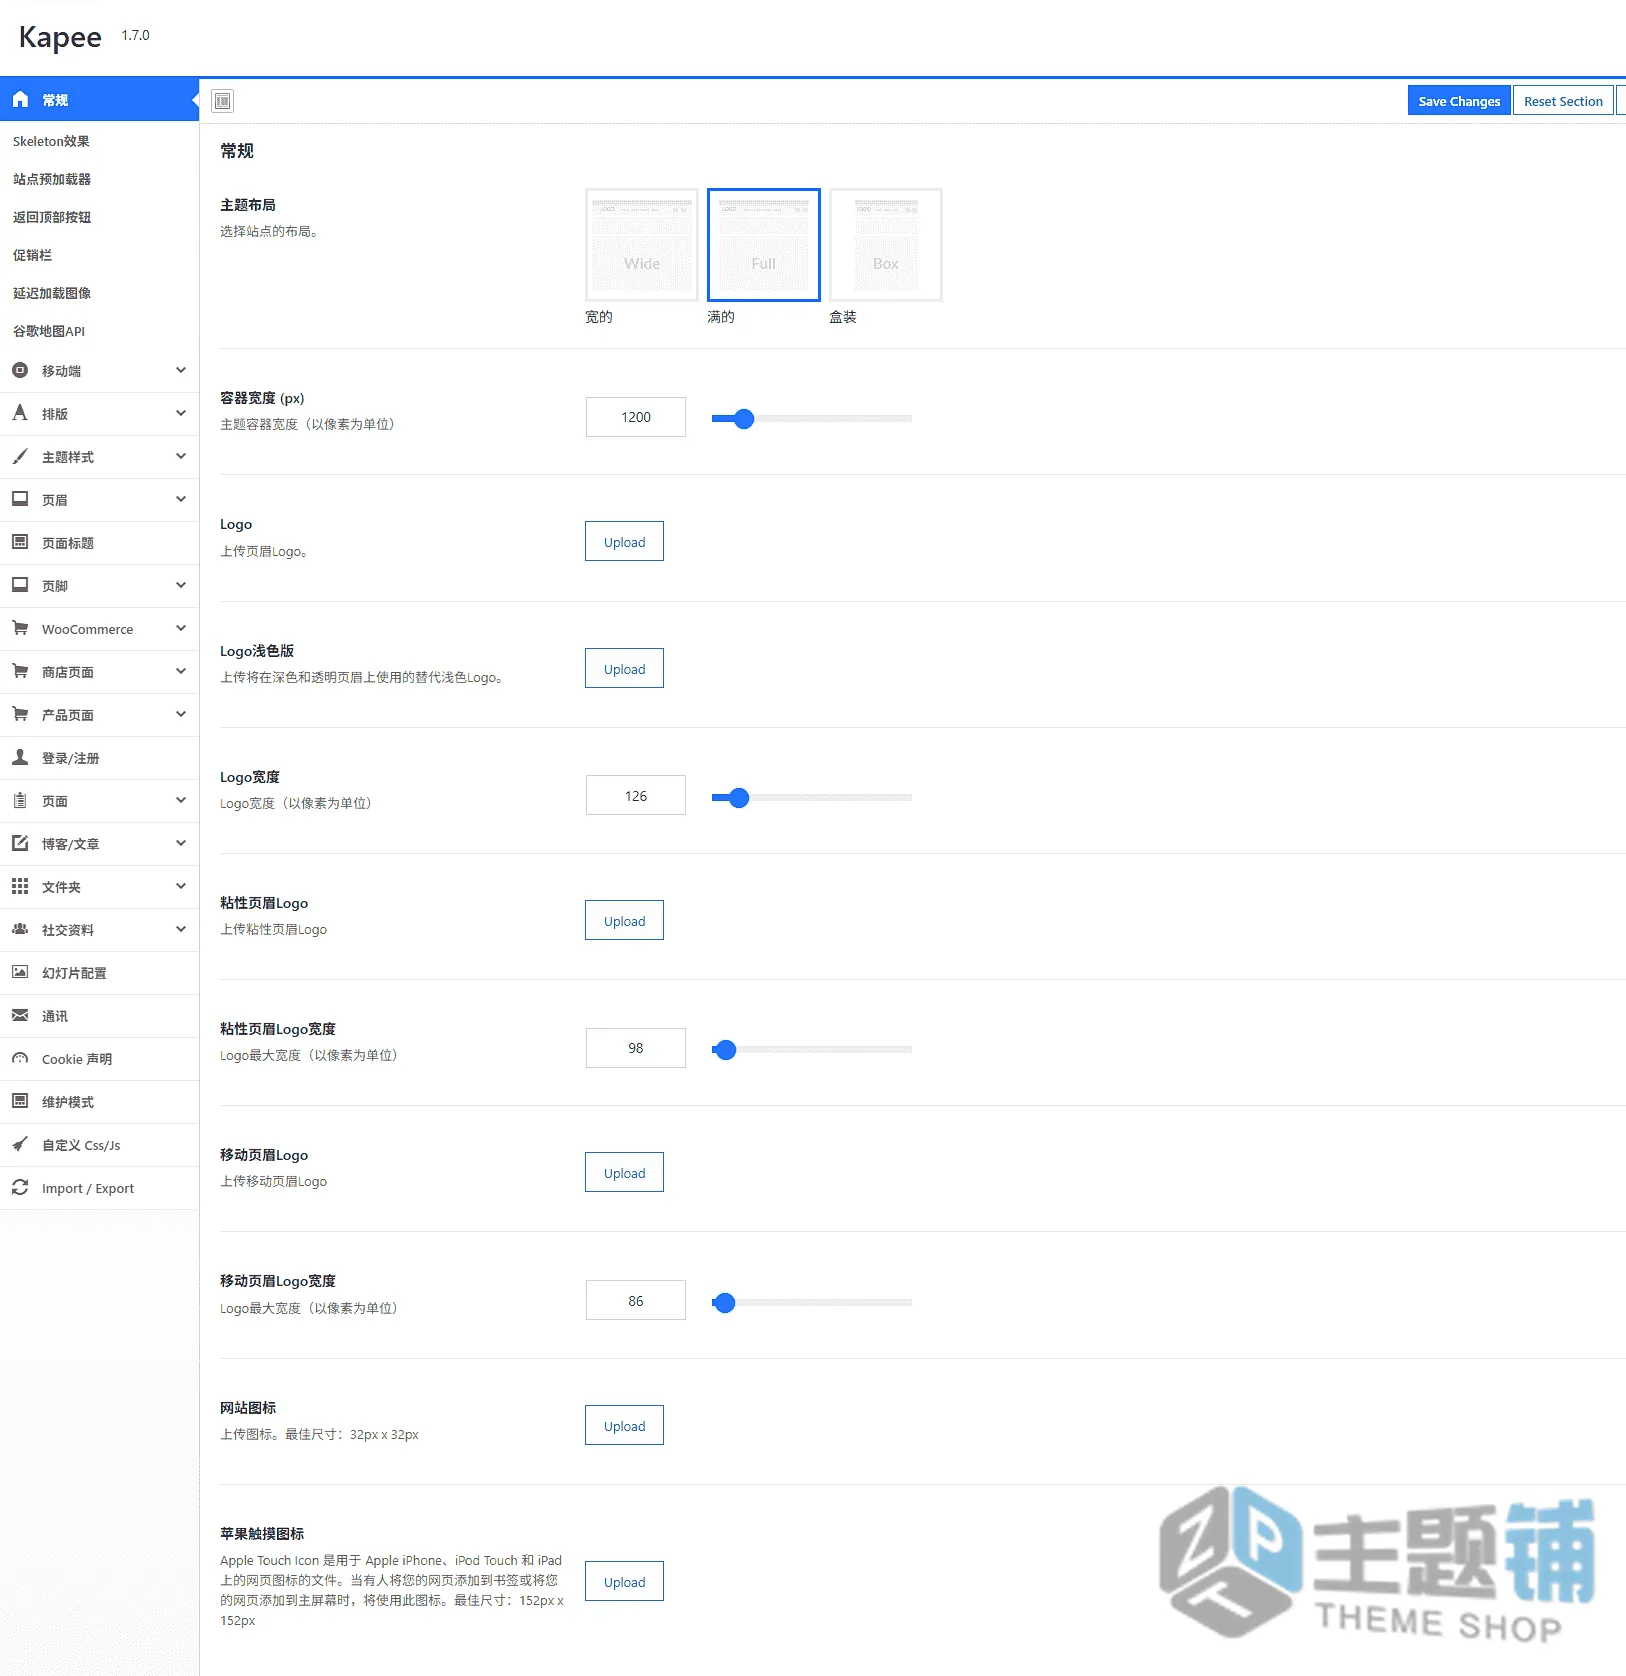
Task: Click the sticky logo width field showing 98
Action: (x=636, y=1048)
